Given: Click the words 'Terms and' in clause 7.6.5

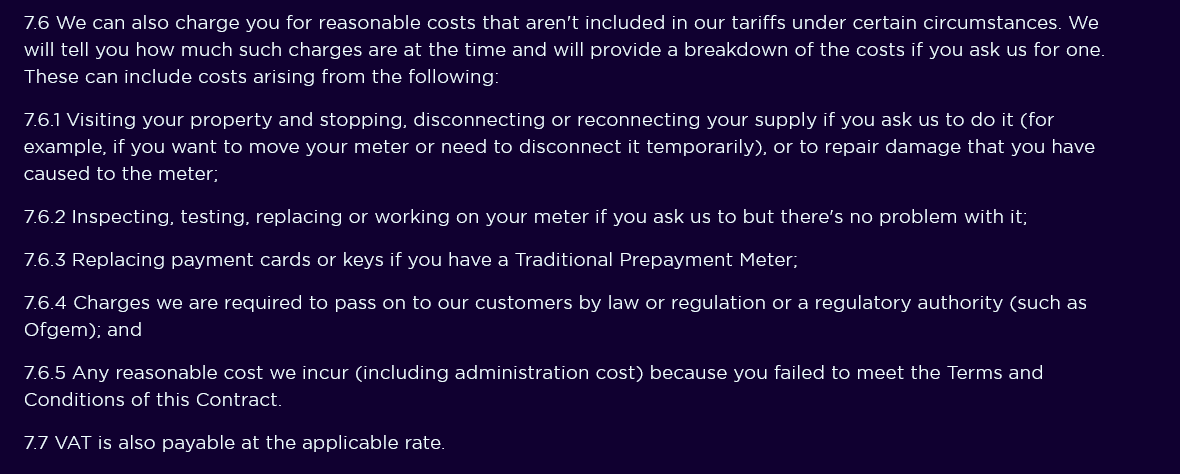Looking at the screenshot, I should [x=995, y=373].
